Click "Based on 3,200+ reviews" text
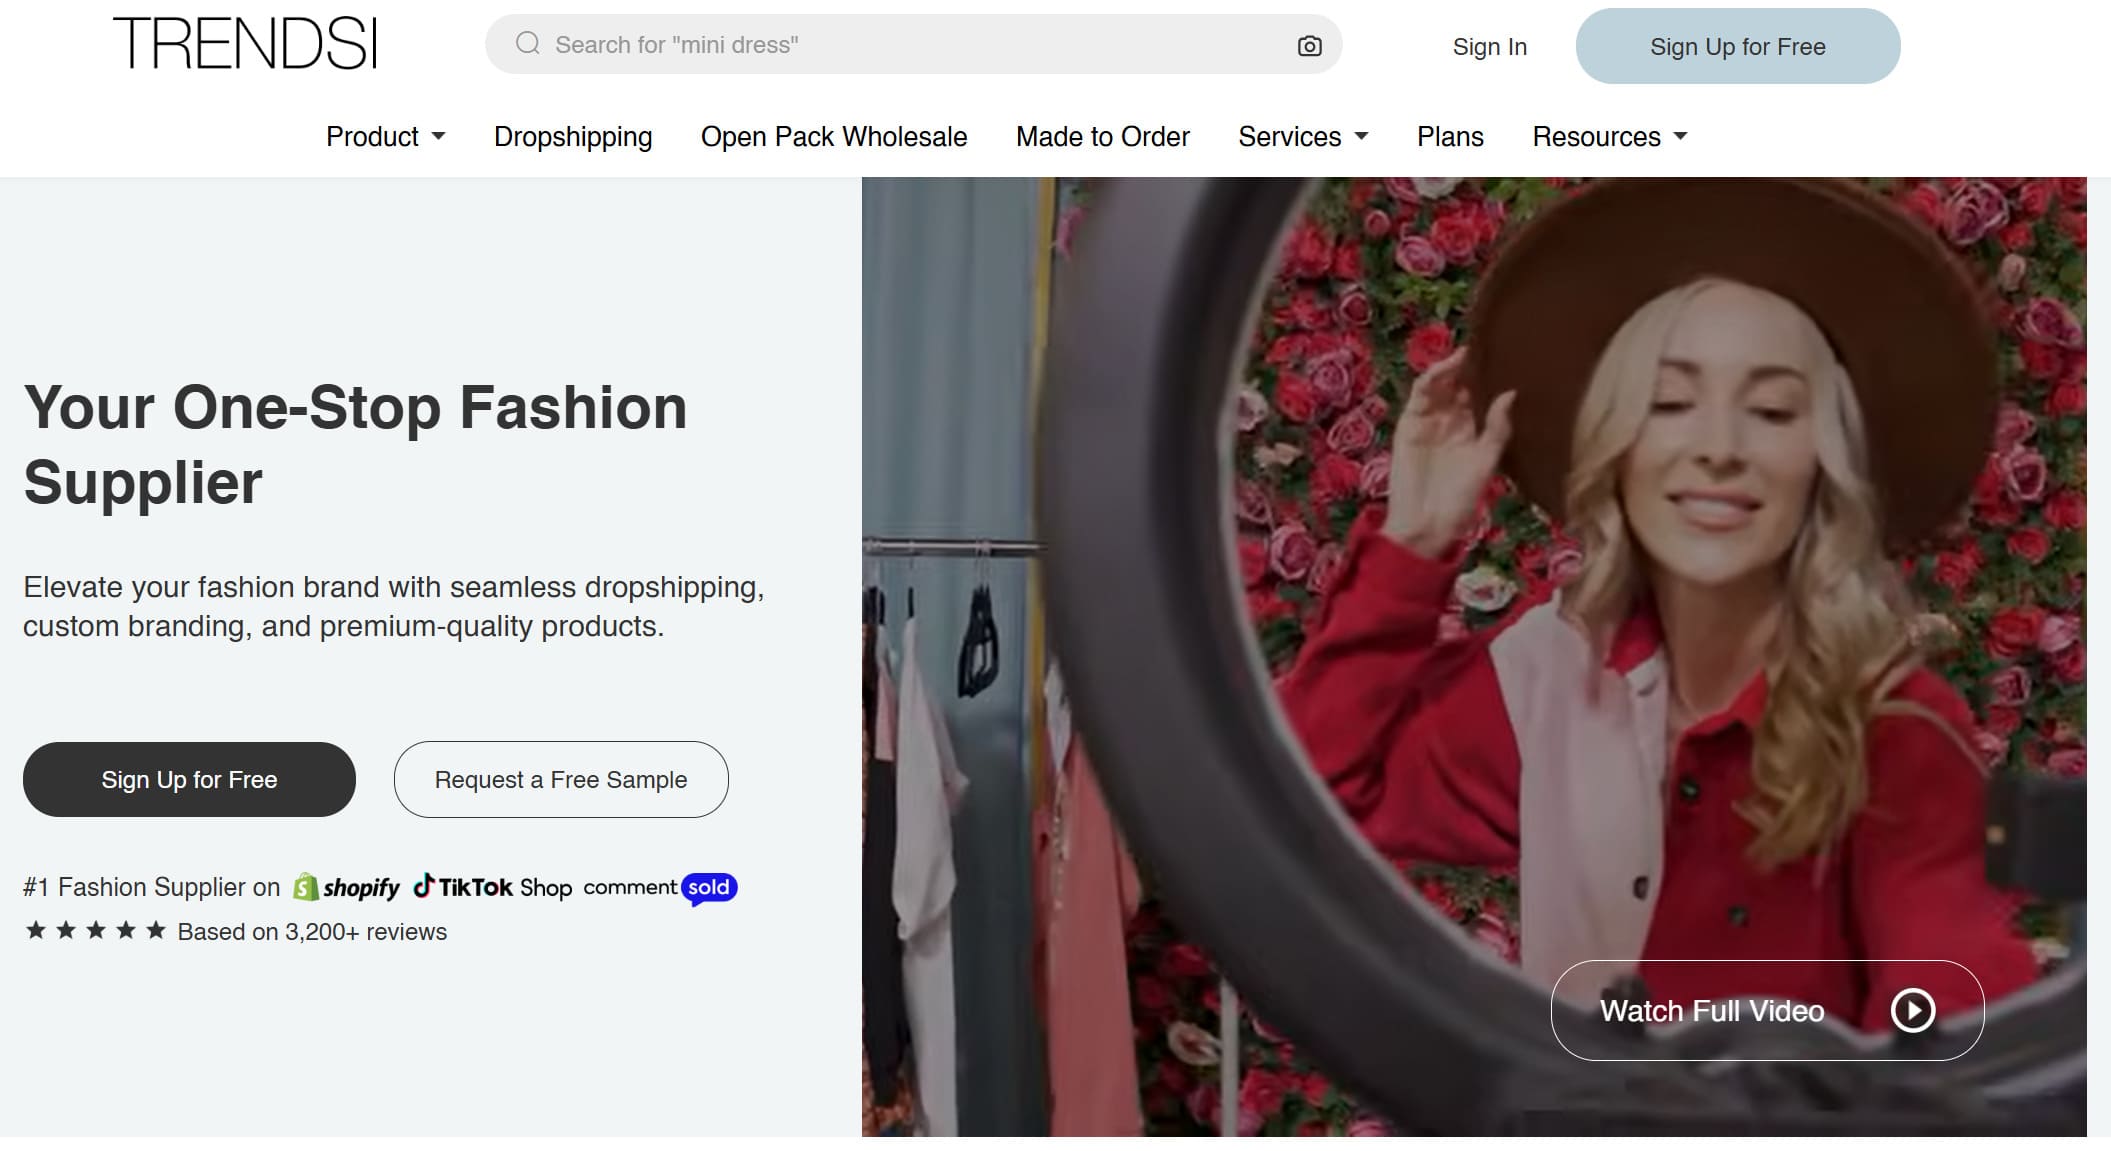 coord(312,932)
